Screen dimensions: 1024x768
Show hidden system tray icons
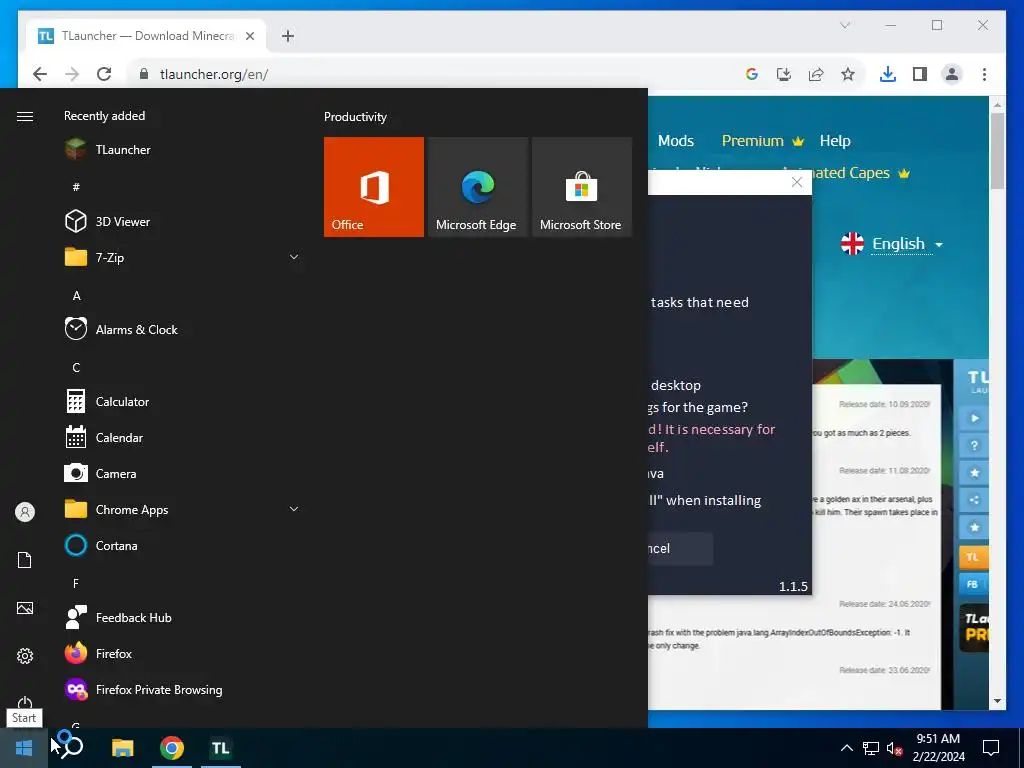846,748
